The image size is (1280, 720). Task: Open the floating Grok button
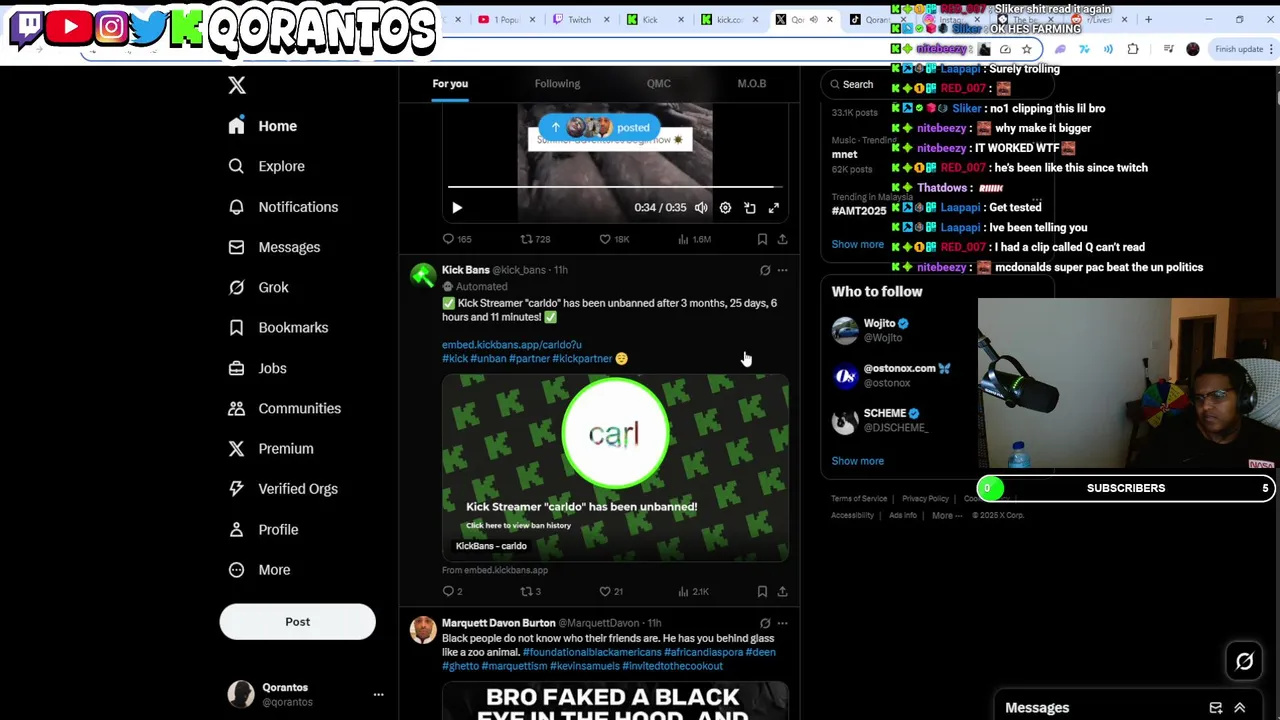pos(1245,661)
